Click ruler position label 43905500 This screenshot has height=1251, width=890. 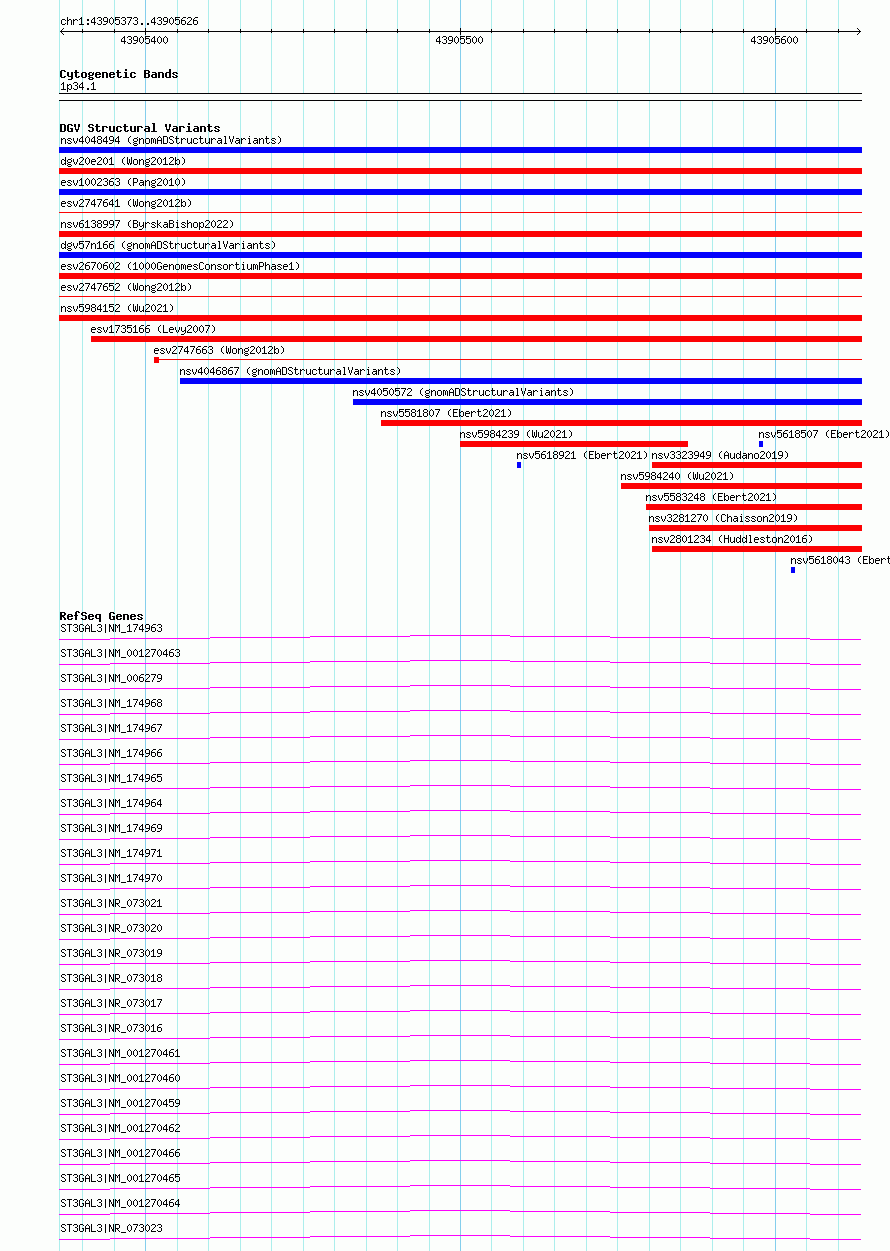pyautogui.click(x=460, y=40)
